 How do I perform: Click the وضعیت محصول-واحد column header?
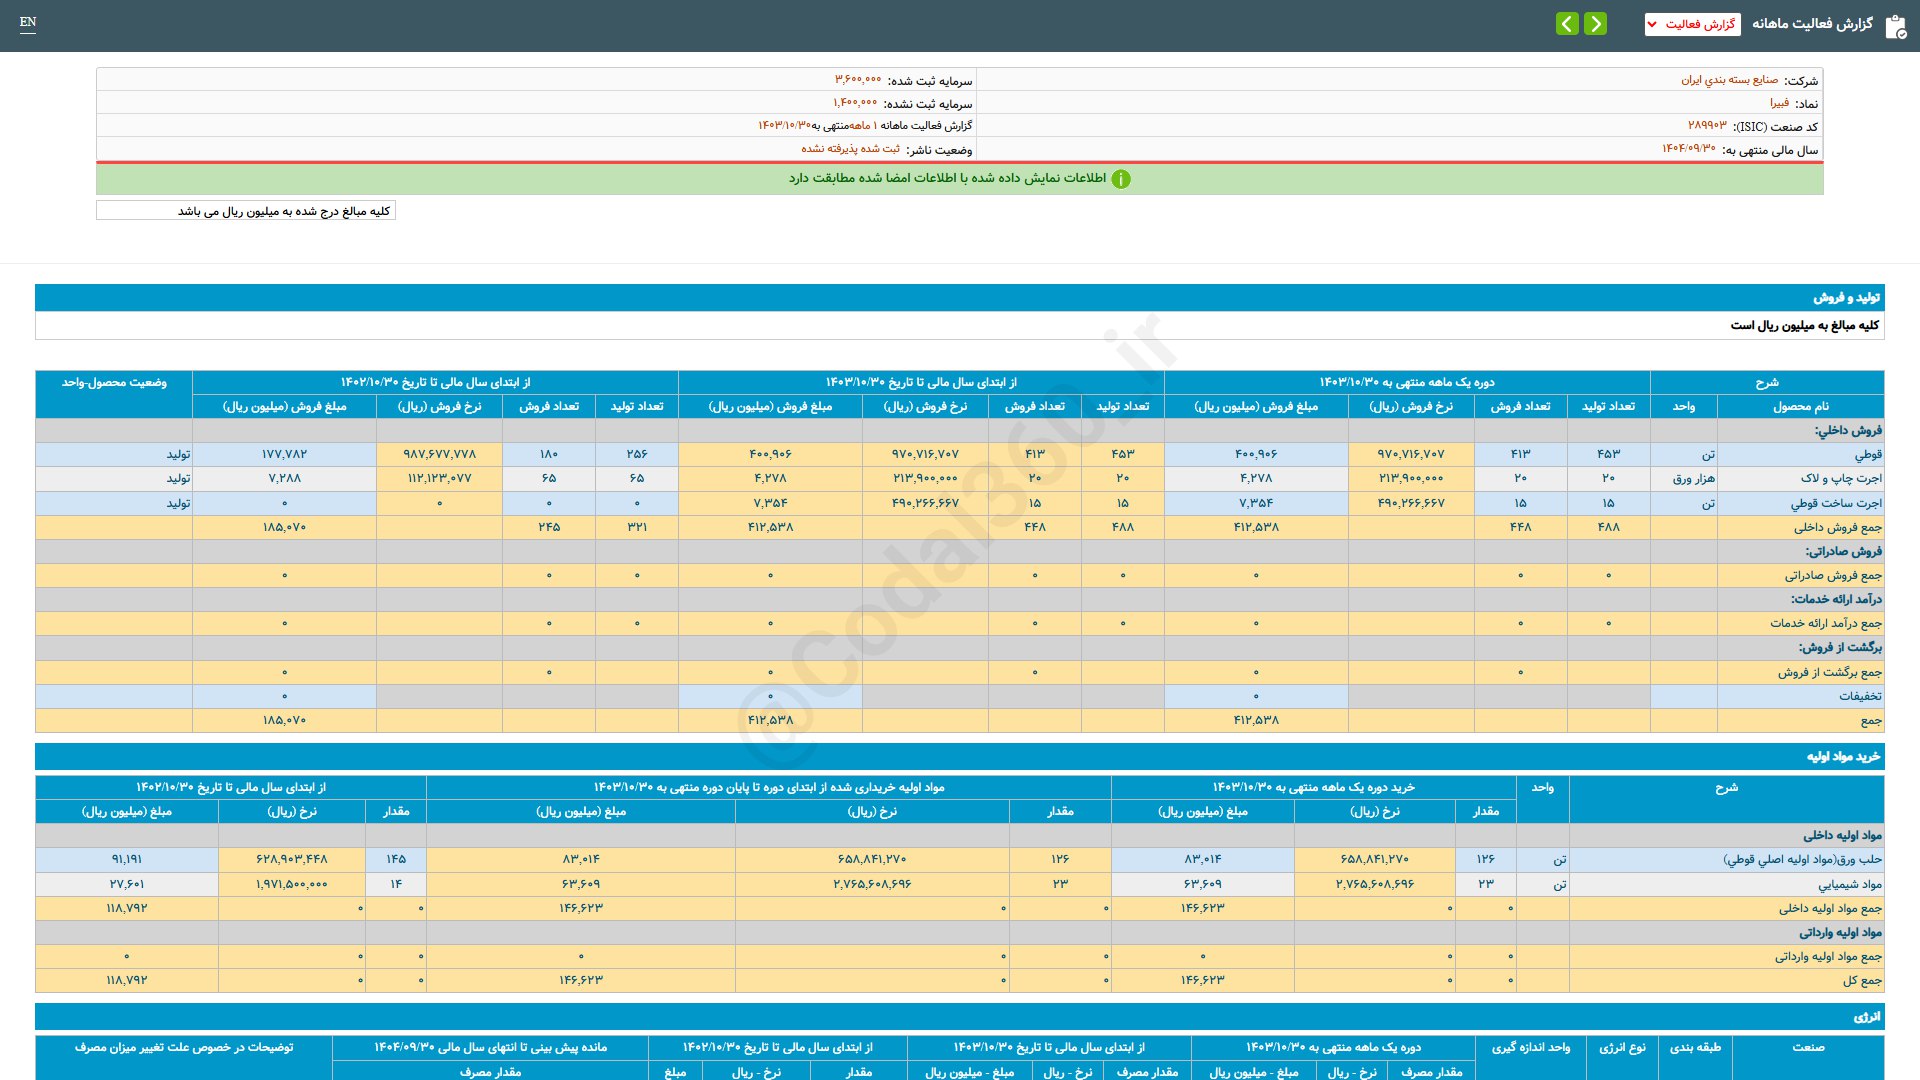click(114, 383)
